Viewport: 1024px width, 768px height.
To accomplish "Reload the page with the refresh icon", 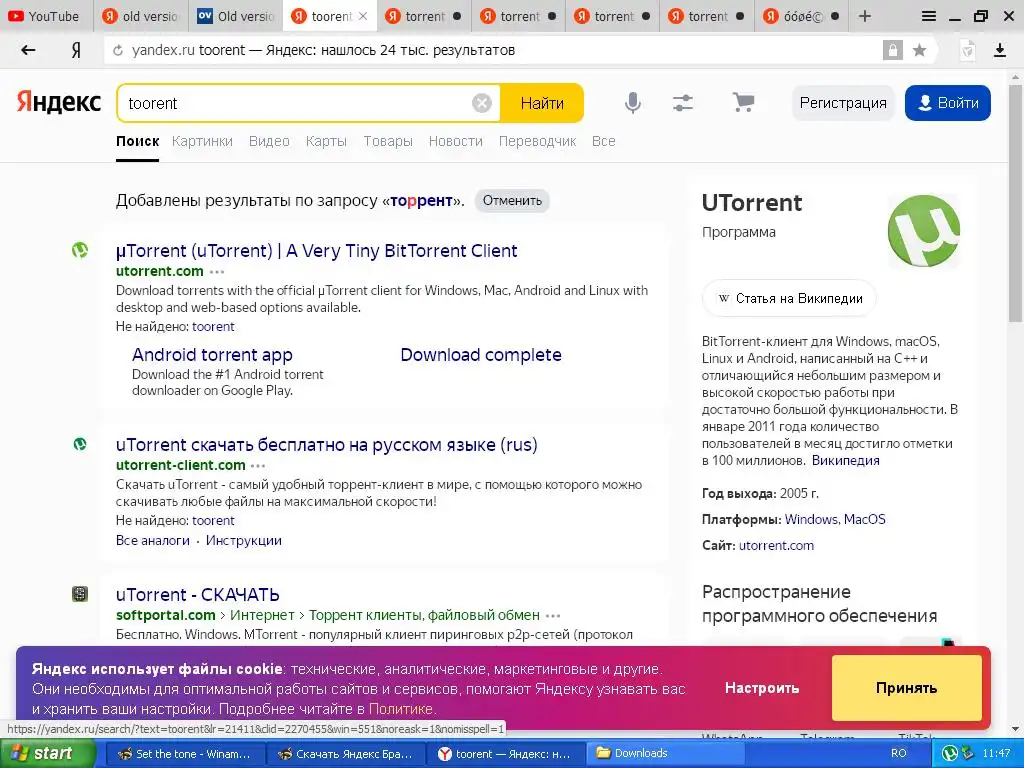I will point(118,50).
